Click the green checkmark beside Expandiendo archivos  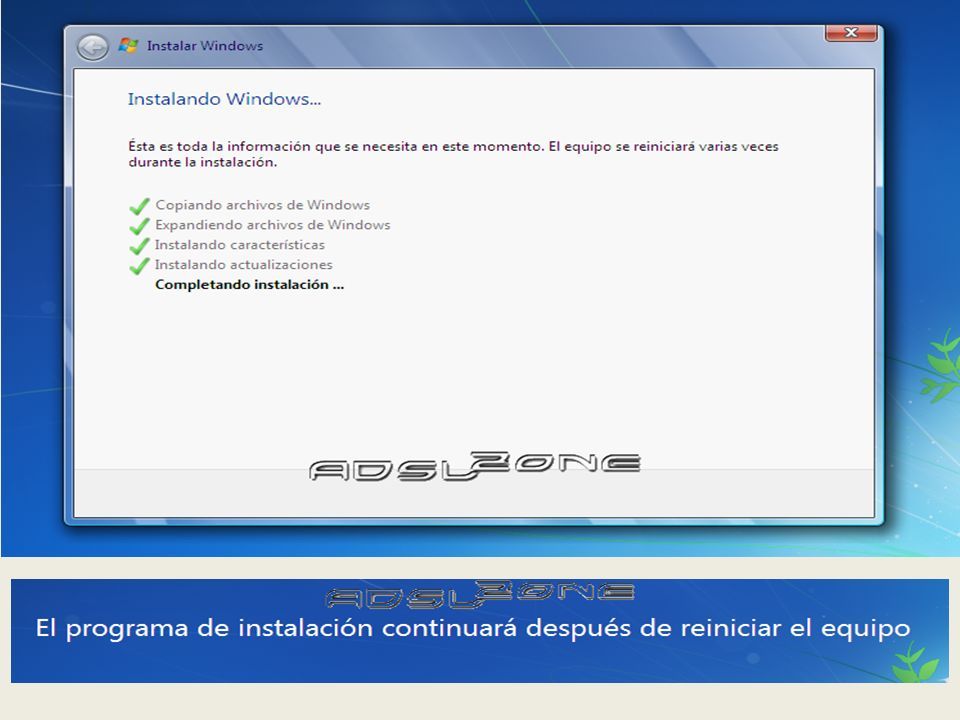coord(140,226)
